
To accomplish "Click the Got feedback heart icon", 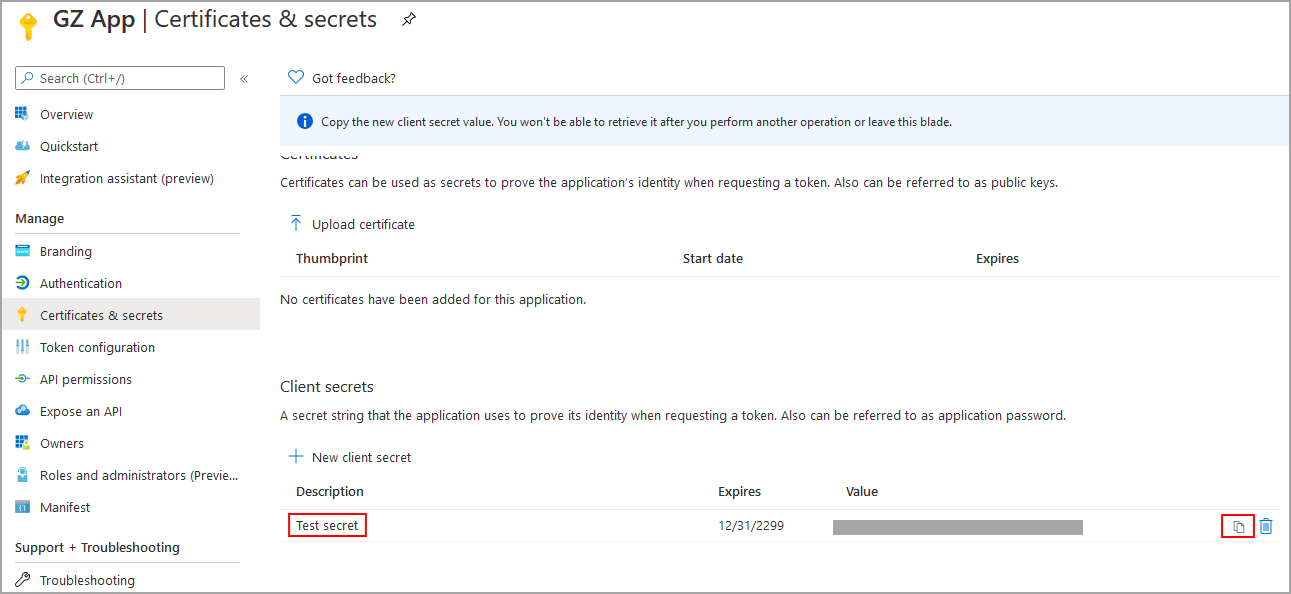I will pyautogui.click(x=295, y=78).
